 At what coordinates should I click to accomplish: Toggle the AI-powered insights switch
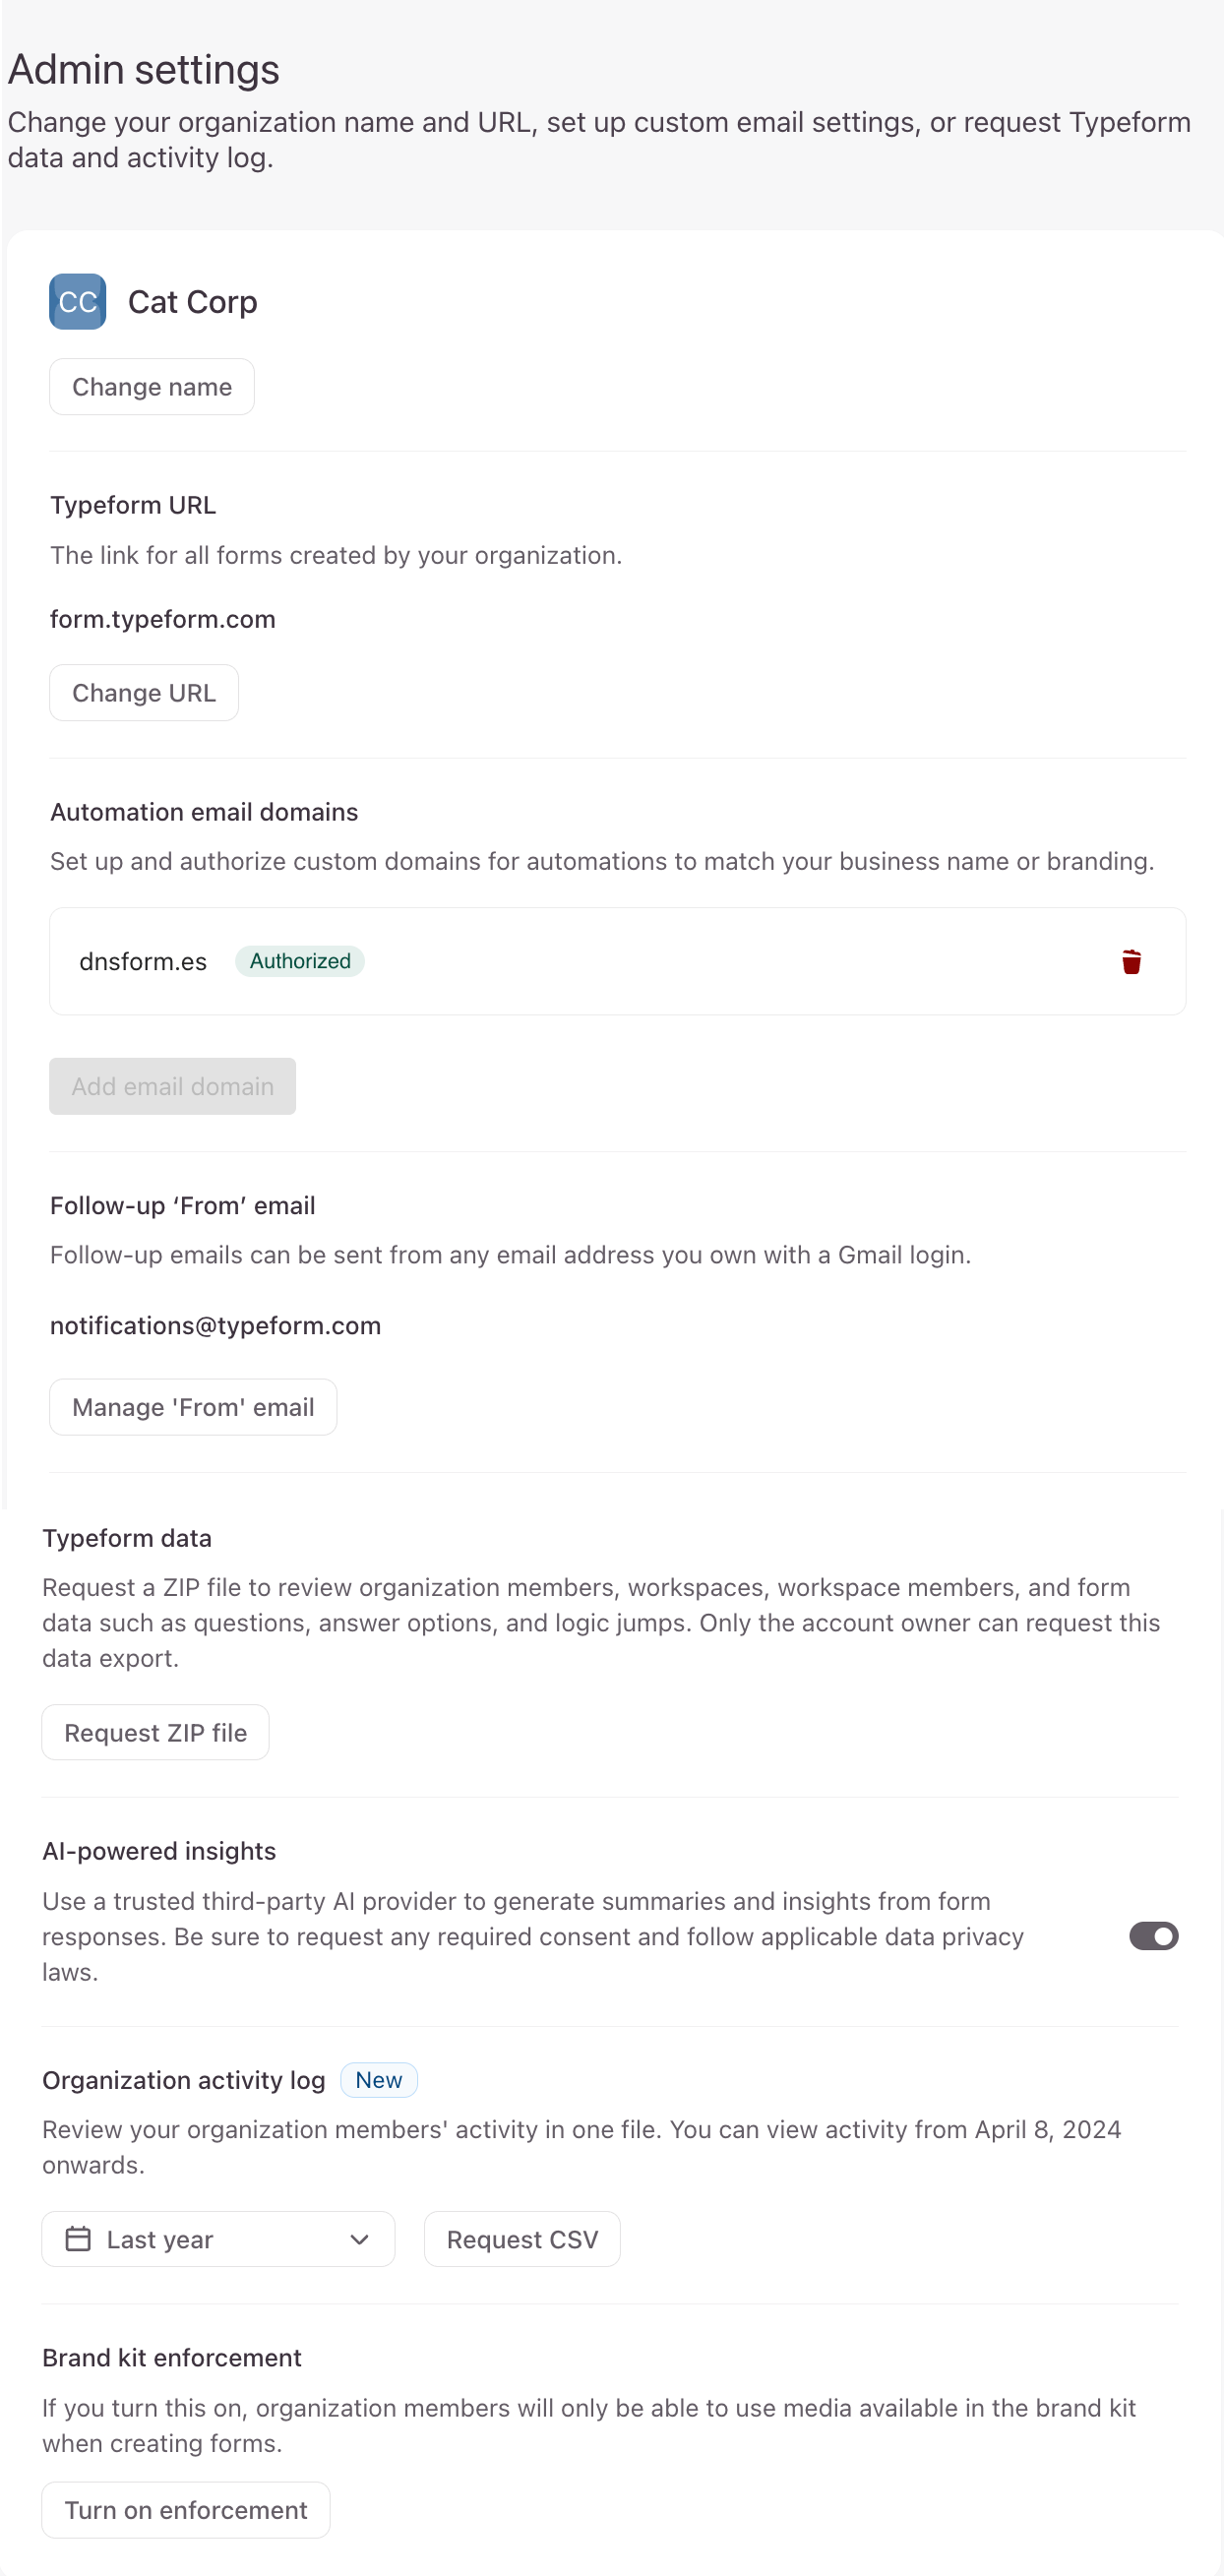pos(1153,1936)
